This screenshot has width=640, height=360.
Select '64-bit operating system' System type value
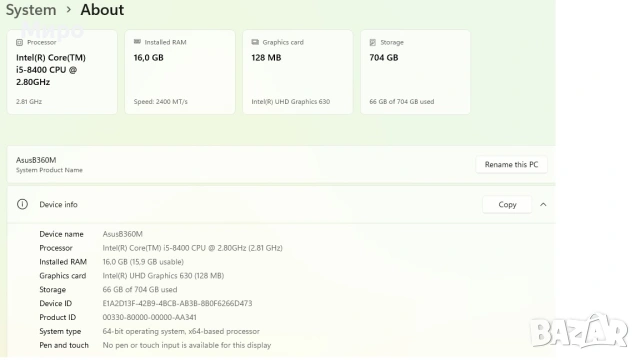pos(181,331)
